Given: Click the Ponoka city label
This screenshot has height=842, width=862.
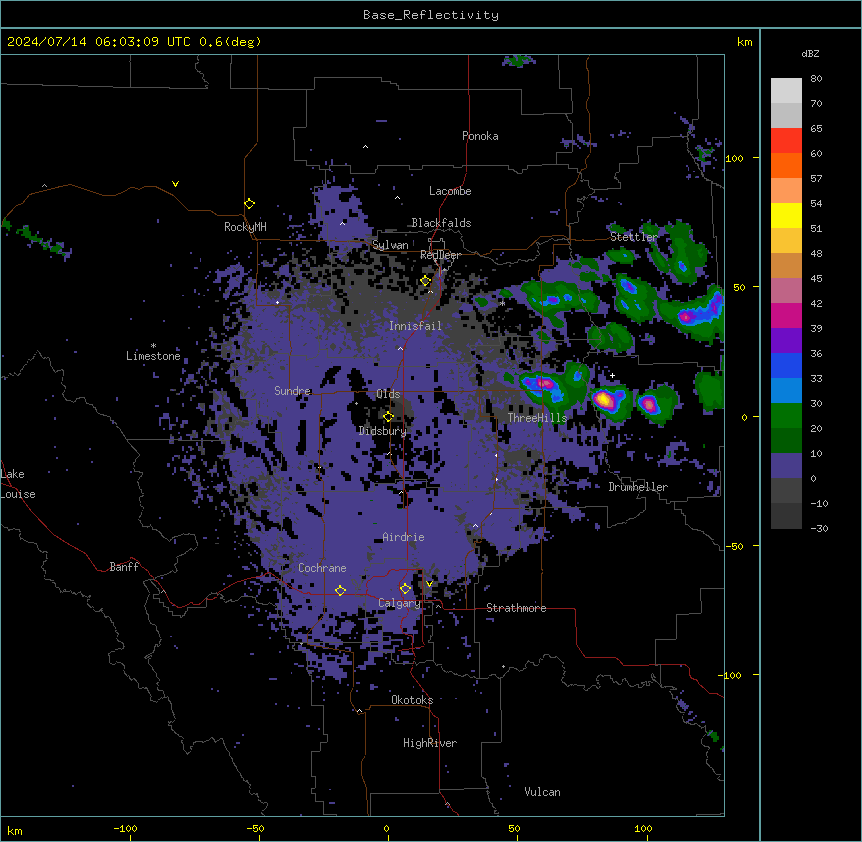Looking at the screenshot, I should click(480, 136).
